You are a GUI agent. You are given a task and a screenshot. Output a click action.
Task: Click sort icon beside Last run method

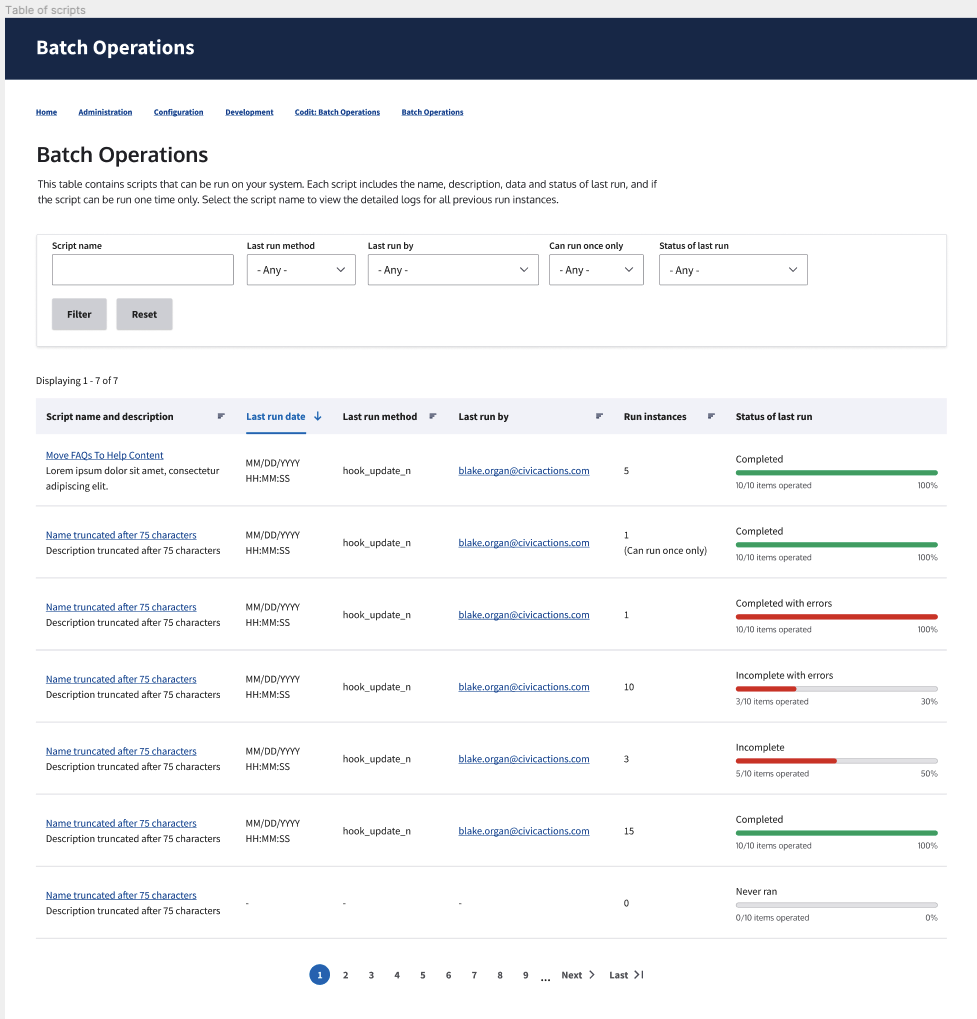tap(433, 416)
